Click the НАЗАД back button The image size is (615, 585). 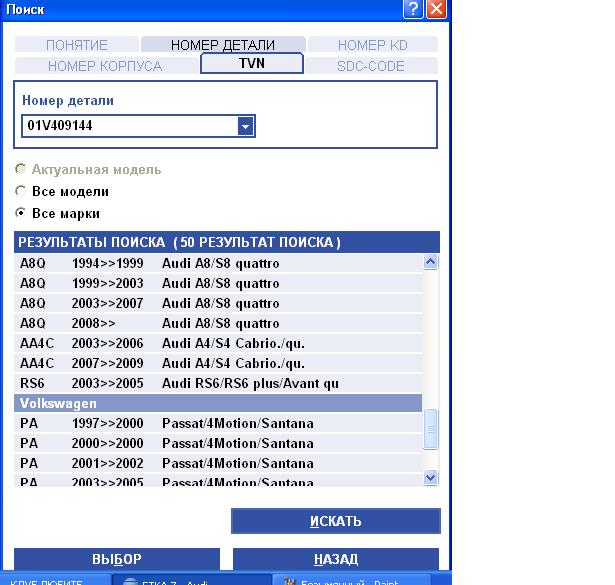click(x=335, y=559)
